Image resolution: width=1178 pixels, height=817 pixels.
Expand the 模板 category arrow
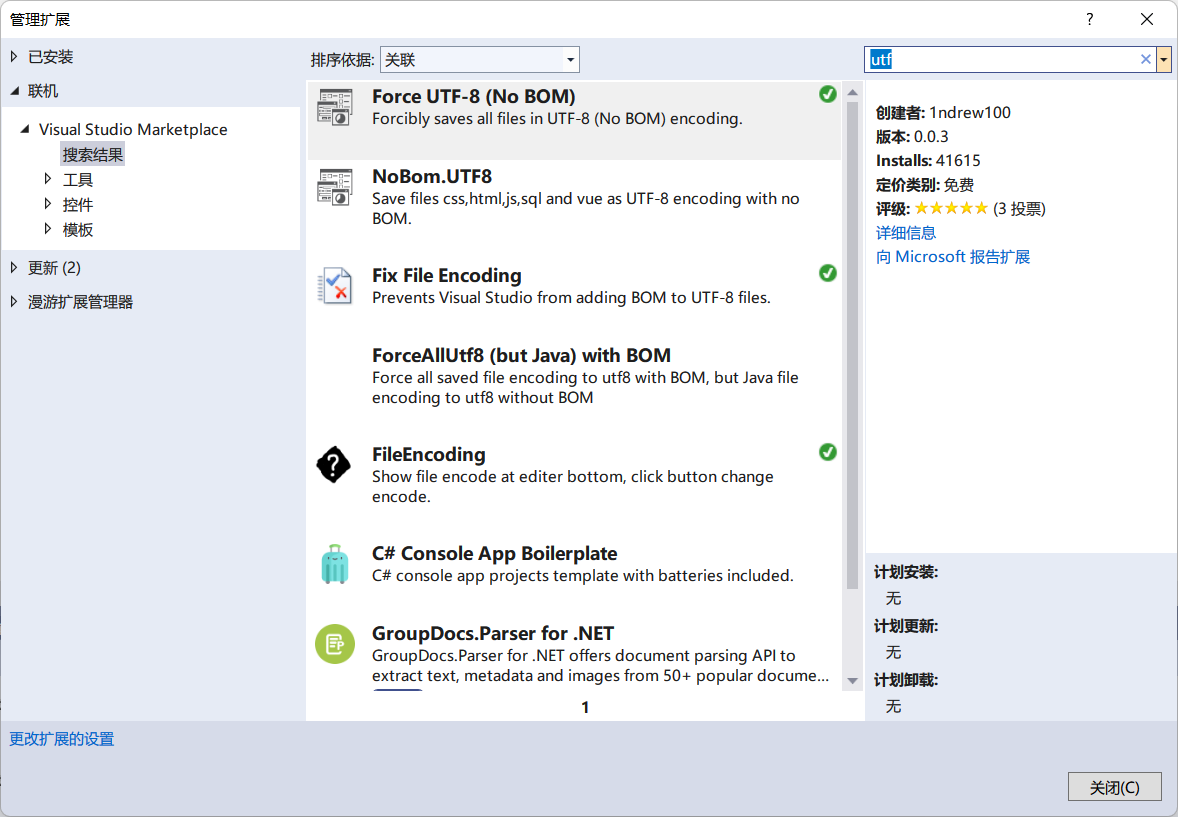[47, 228]
